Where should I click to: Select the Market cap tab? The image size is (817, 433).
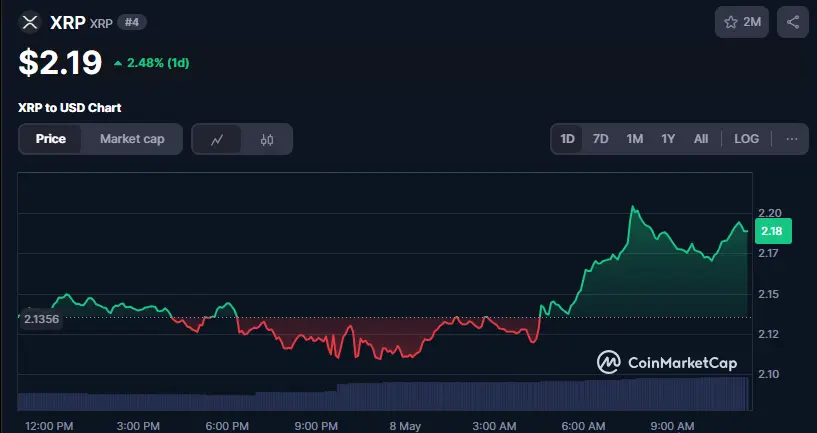point(132,139)
